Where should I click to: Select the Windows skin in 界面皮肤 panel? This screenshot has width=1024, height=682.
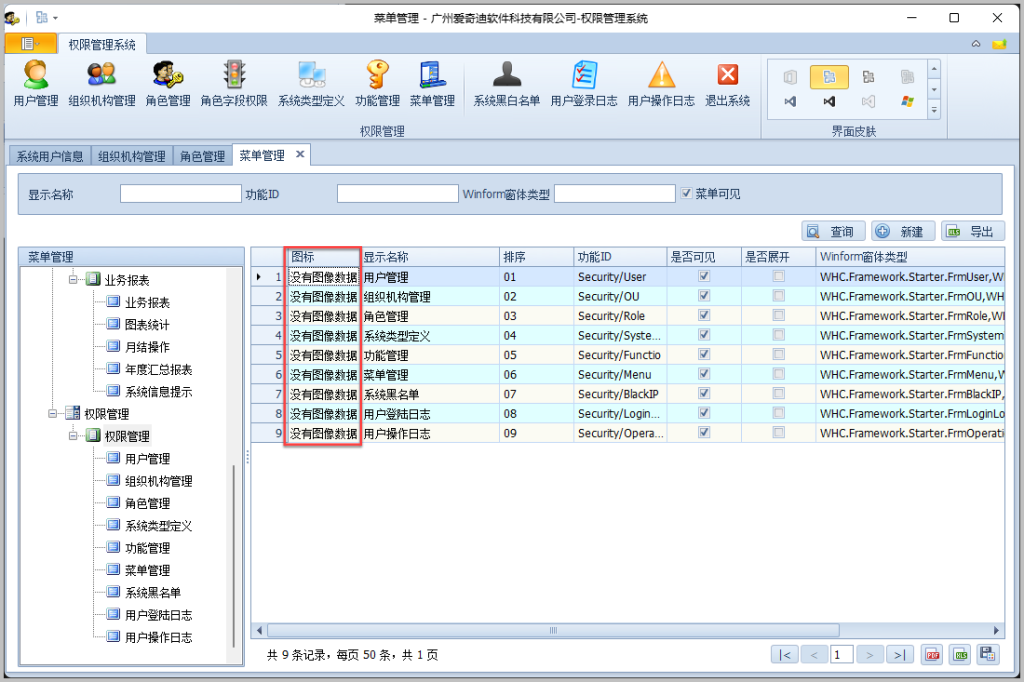click(907, 101)
